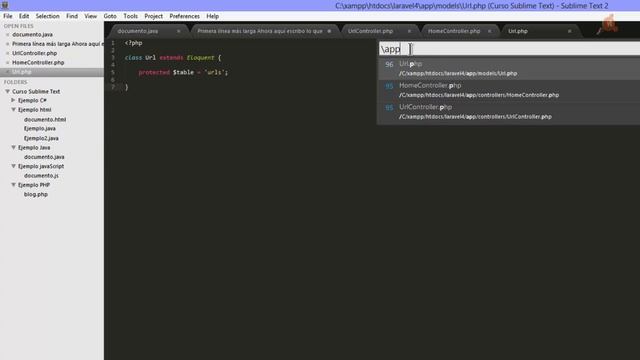Switch to the UrlController.php tab
640x360 pixels.
tap(371, 31)
